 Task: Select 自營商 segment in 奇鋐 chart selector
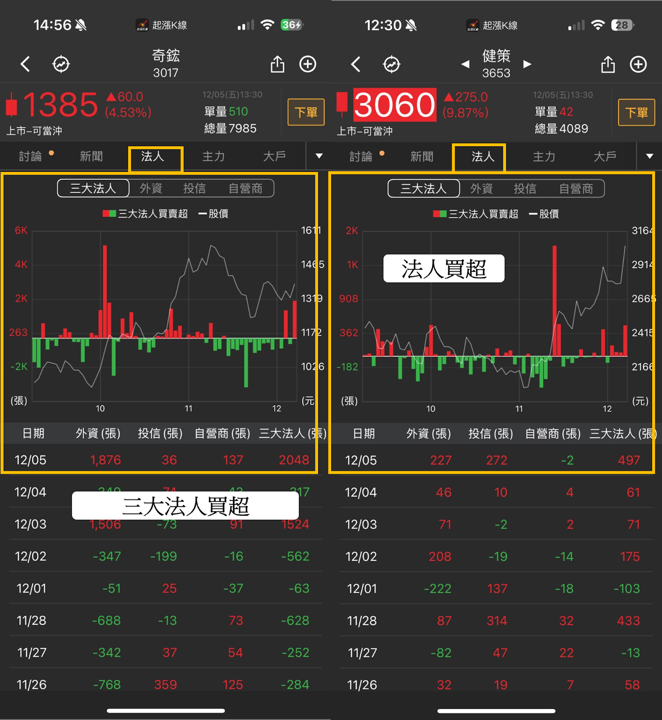pos(246,188)
